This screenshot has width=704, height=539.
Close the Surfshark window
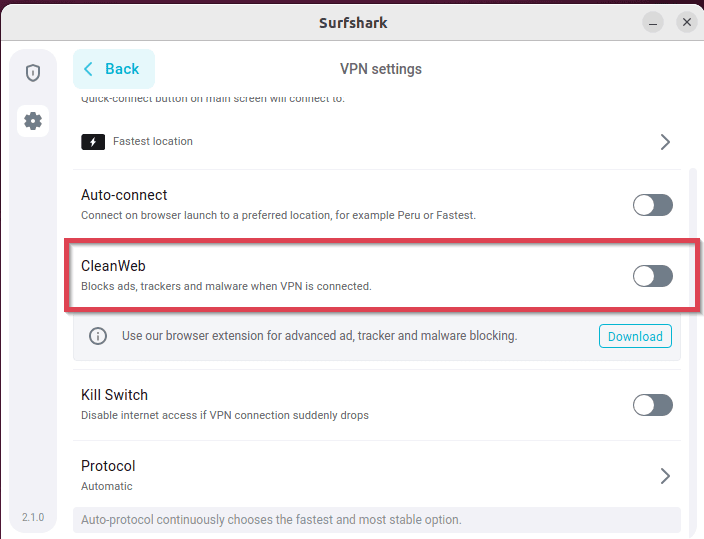(686, 21)
